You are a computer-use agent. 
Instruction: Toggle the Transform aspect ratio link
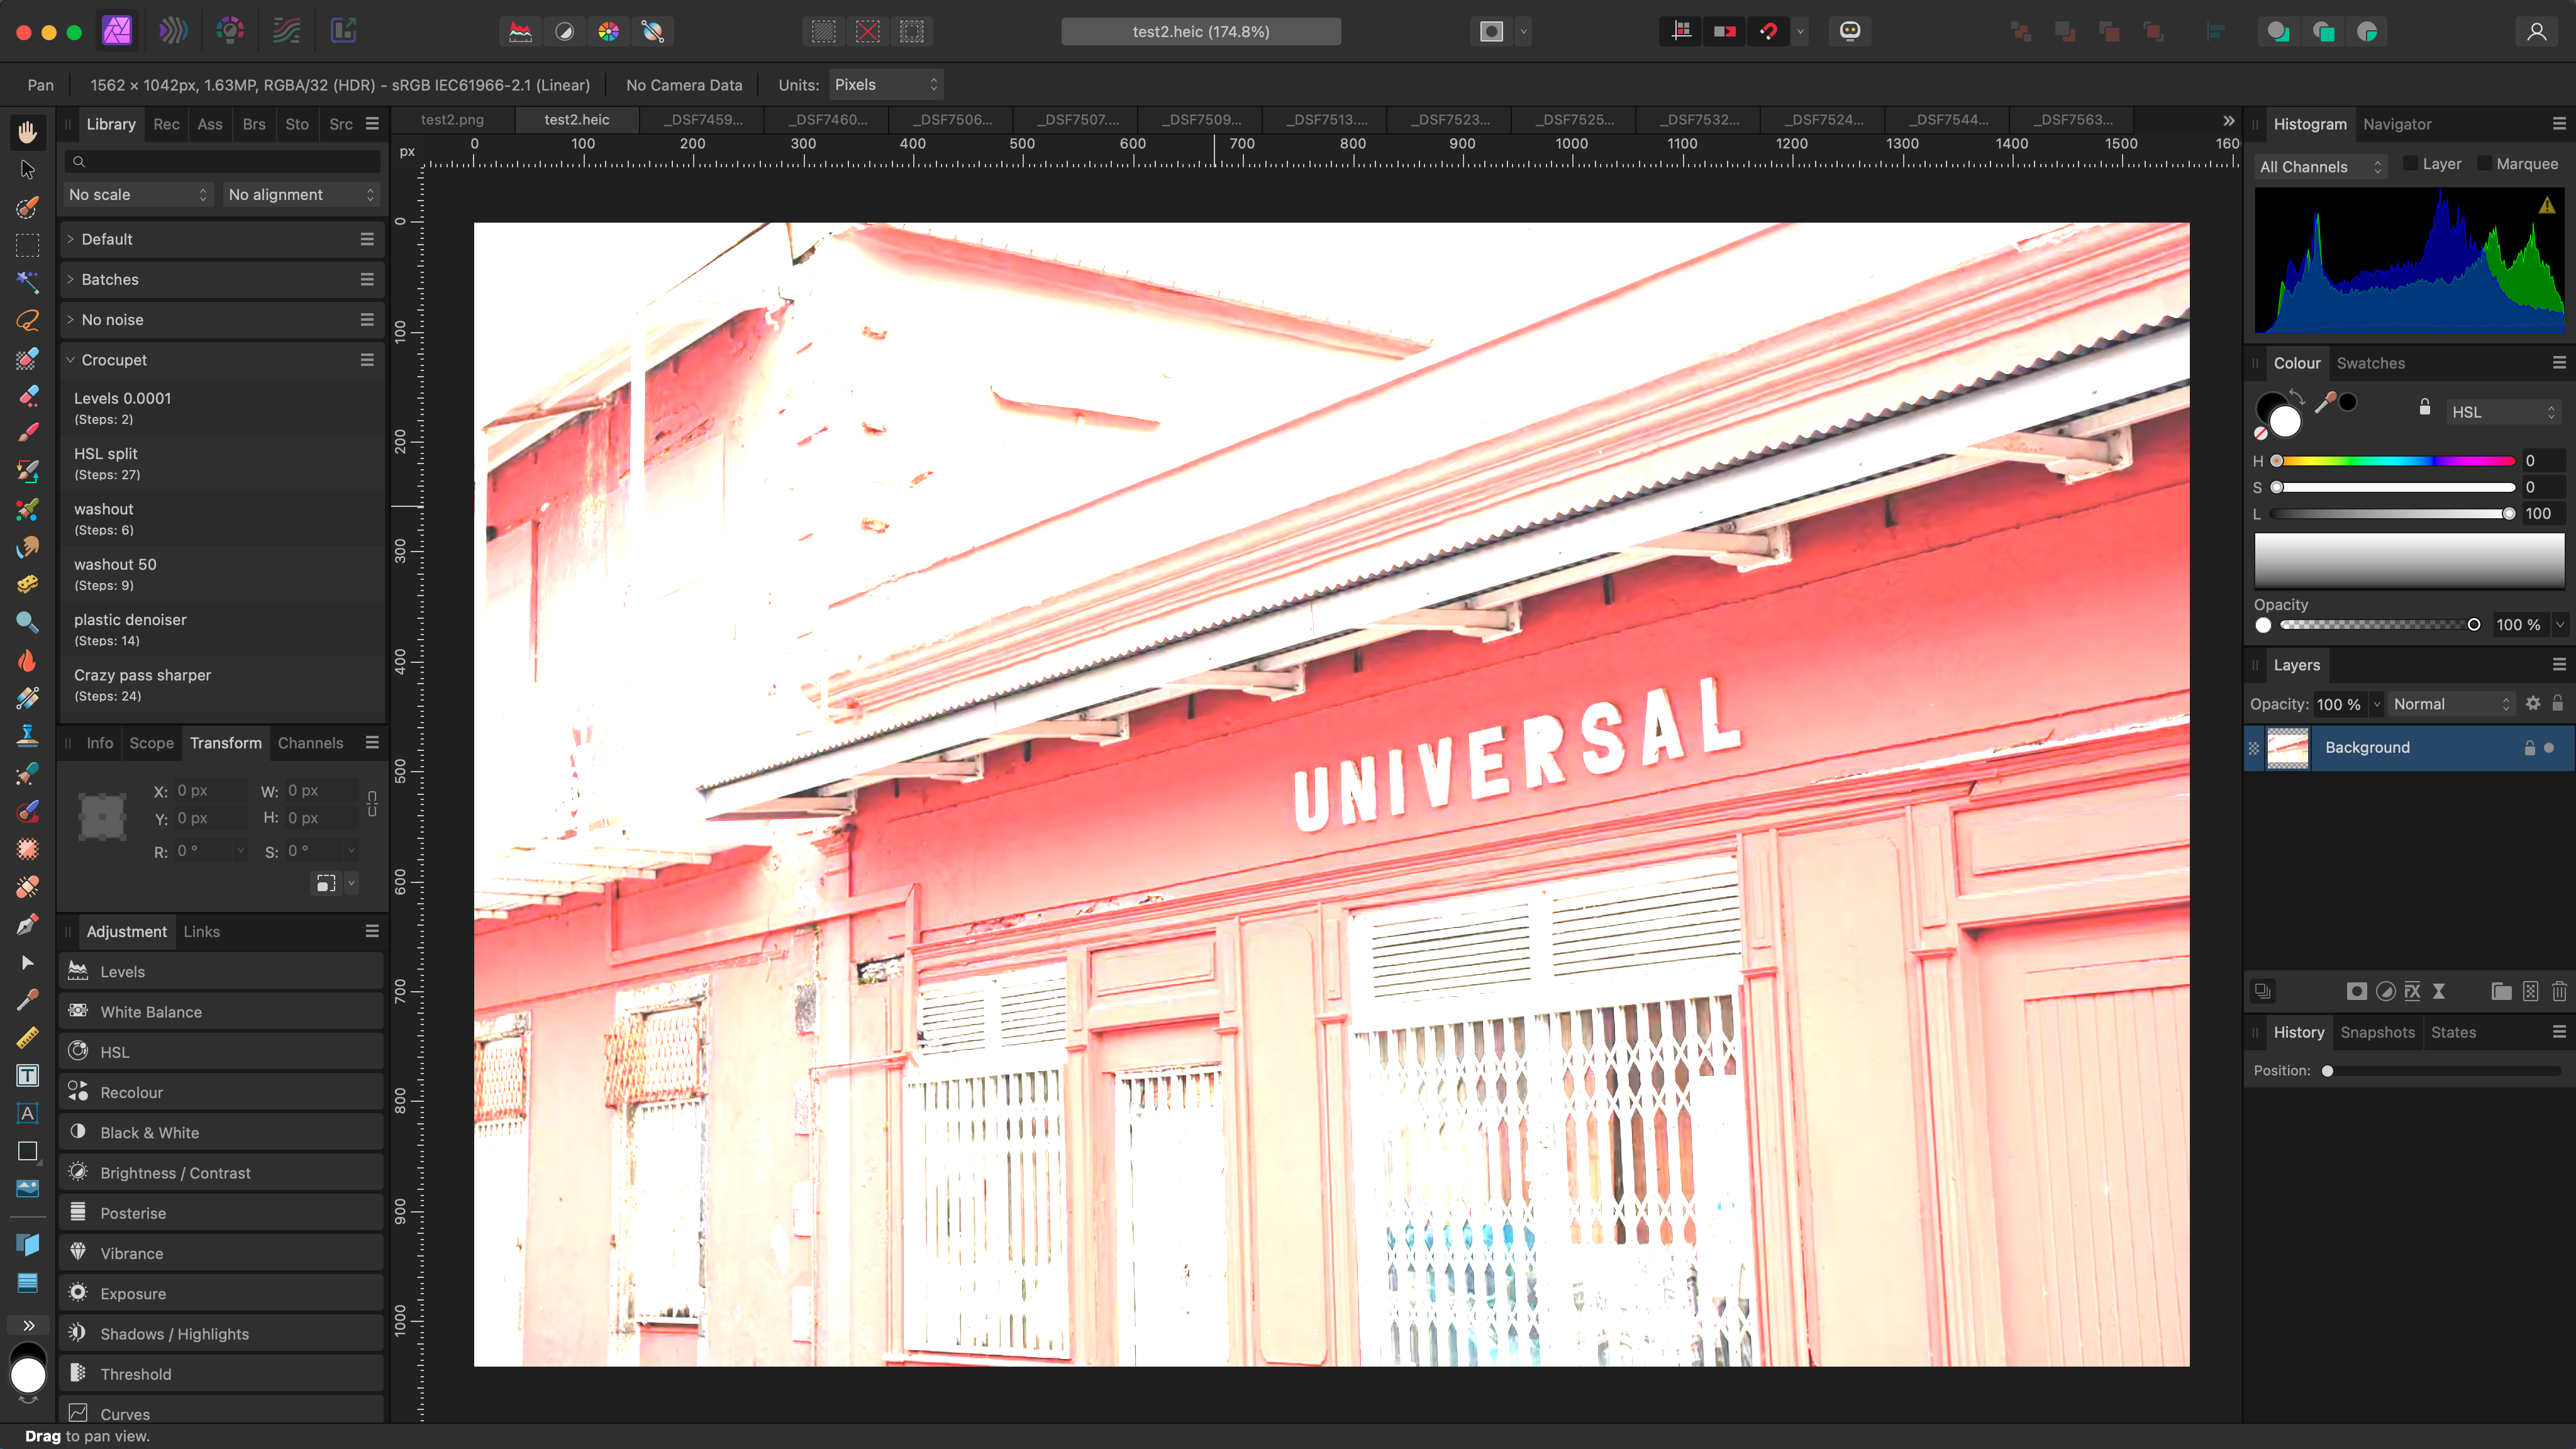pos(372,803)
